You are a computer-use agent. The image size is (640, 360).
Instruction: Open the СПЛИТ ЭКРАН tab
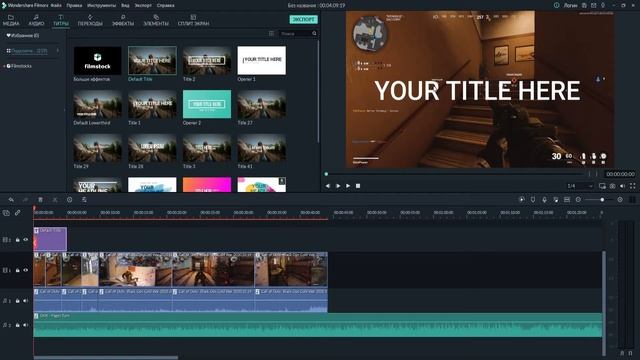pyautogui.click(x=193, y=20)
